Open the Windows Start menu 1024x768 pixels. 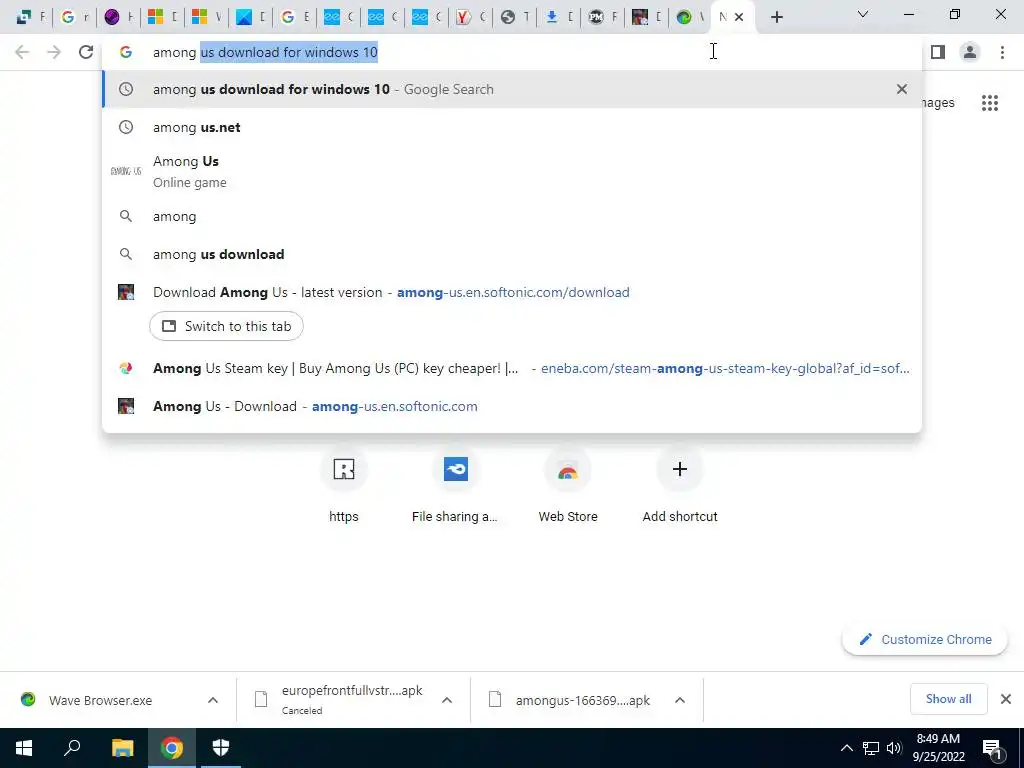coord(24,748)
